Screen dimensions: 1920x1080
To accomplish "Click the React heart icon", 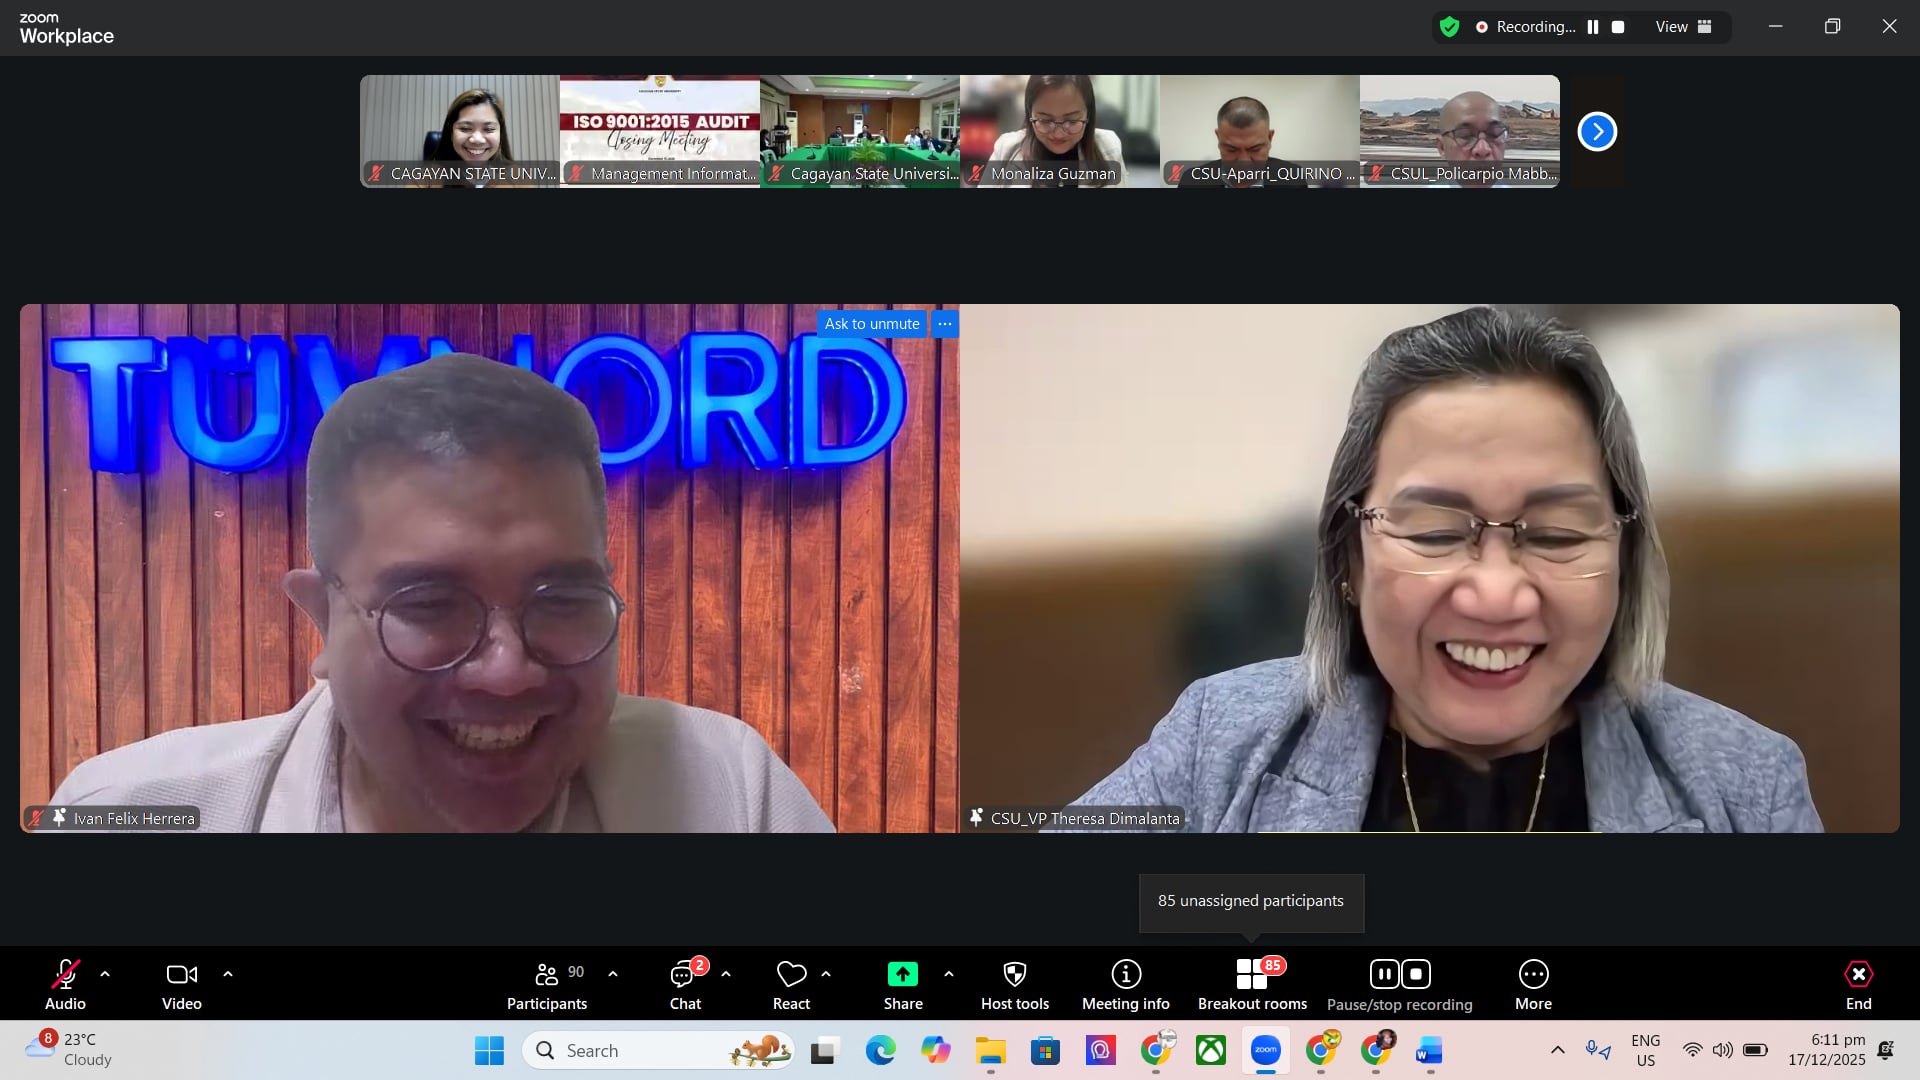I will [x=791, y=975].
